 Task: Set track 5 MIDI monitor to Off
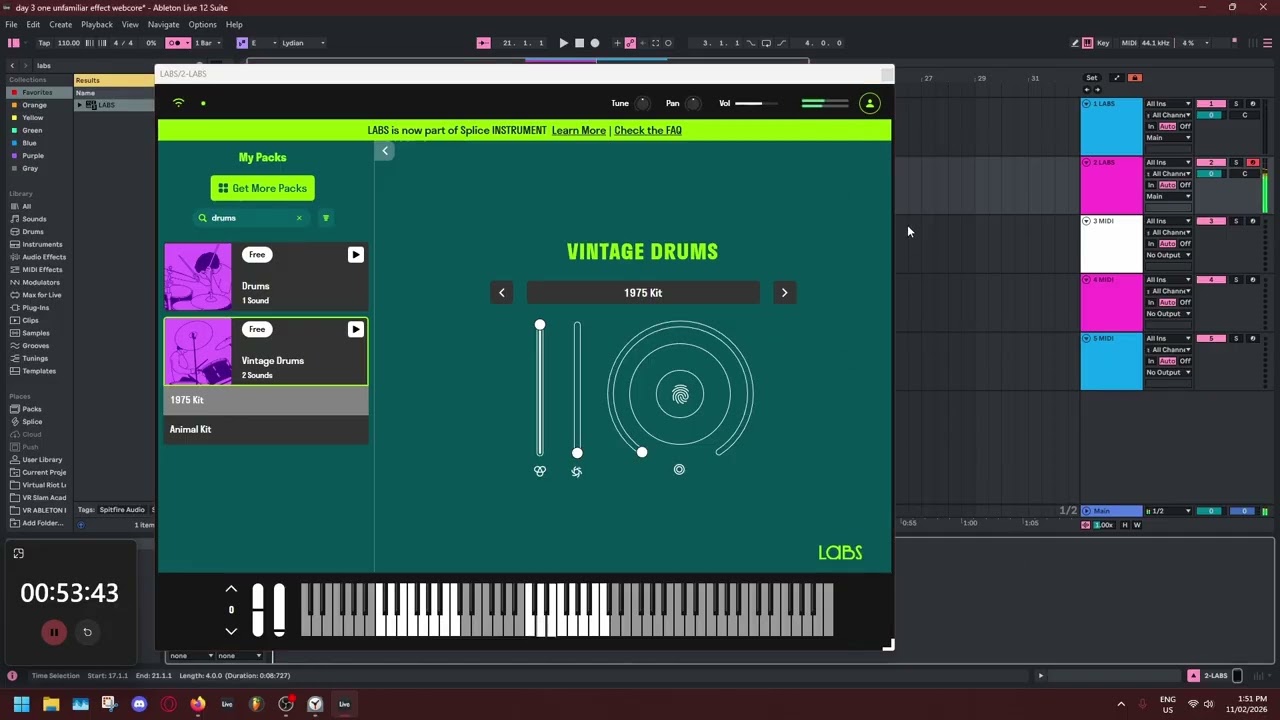pos(1185,361)
